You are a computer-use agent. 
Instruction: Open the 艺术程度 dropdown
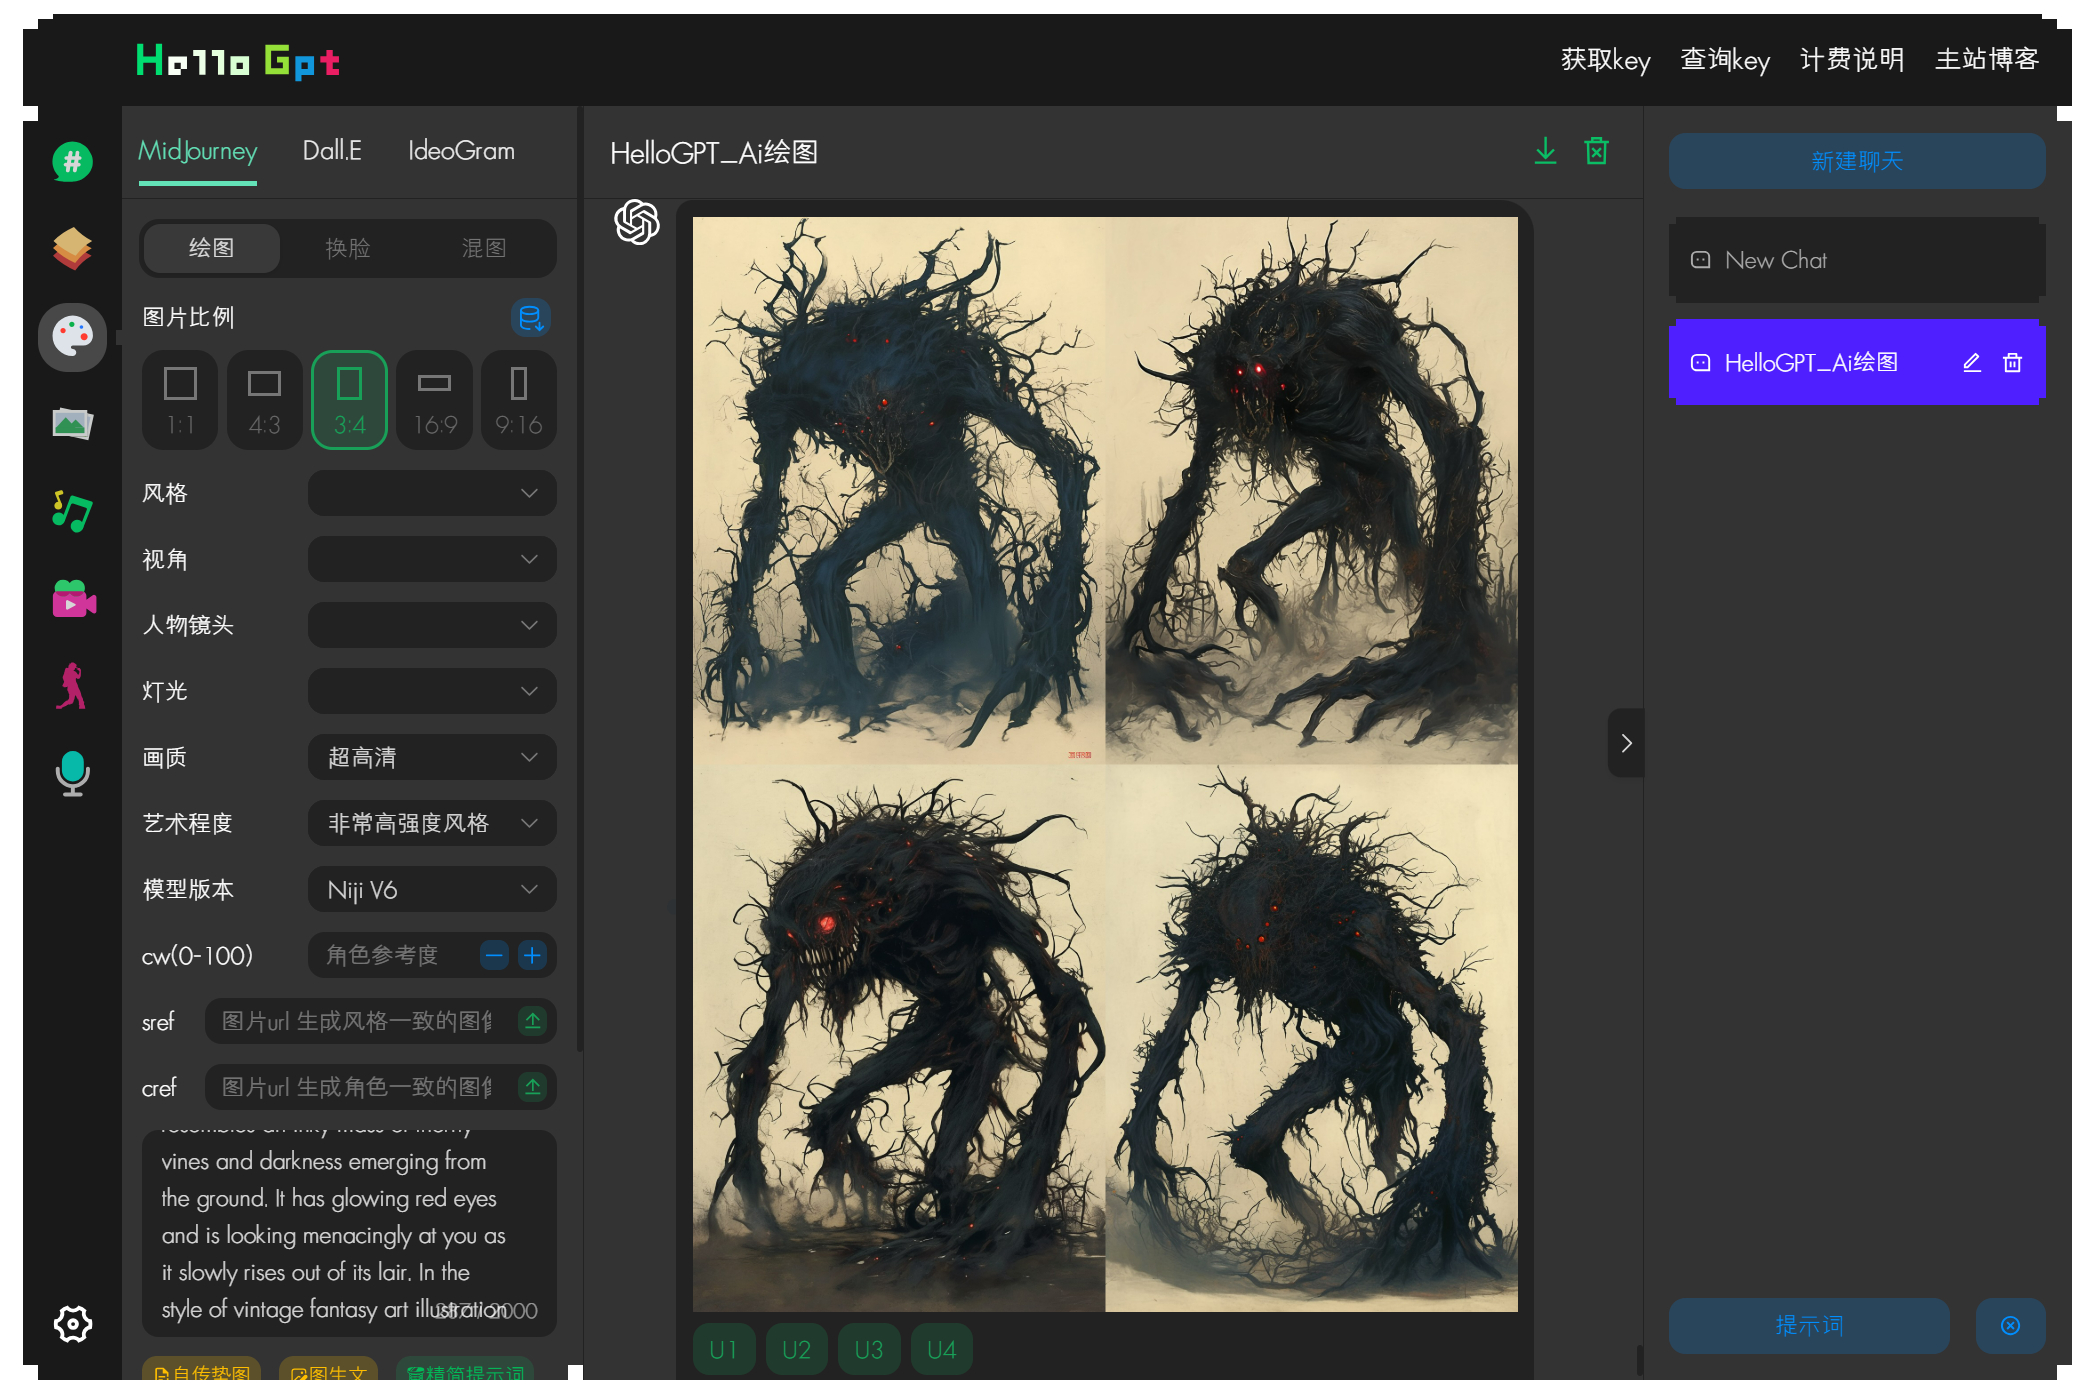[x=432, y=823]
